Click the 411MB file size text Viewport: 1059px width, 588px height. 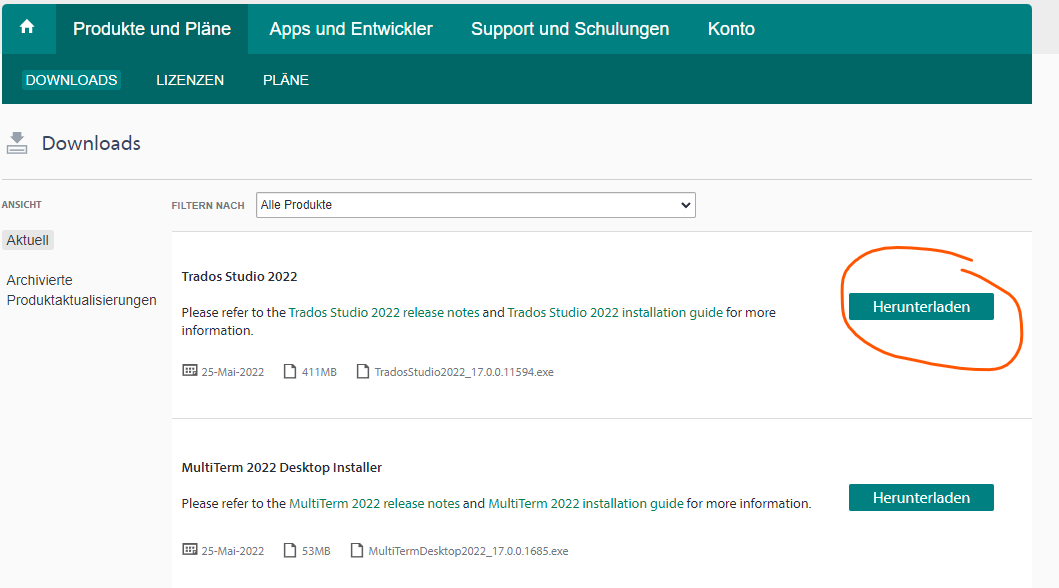pyautogui.click(x=319, y=372)
